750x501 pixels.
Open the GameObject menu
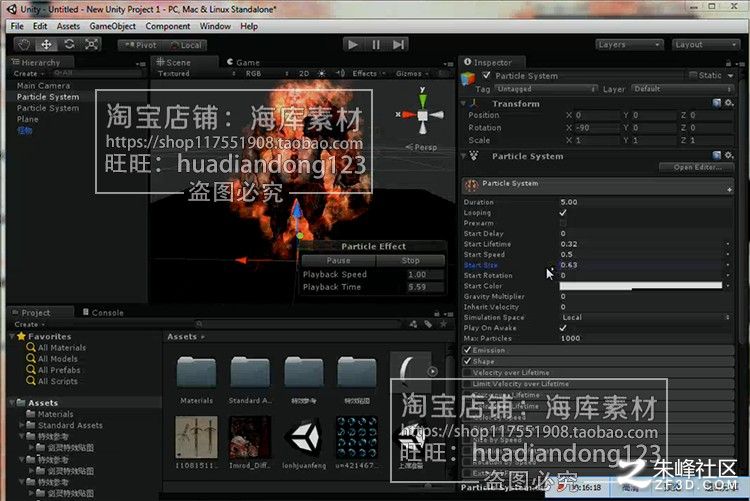pos(112,26)
